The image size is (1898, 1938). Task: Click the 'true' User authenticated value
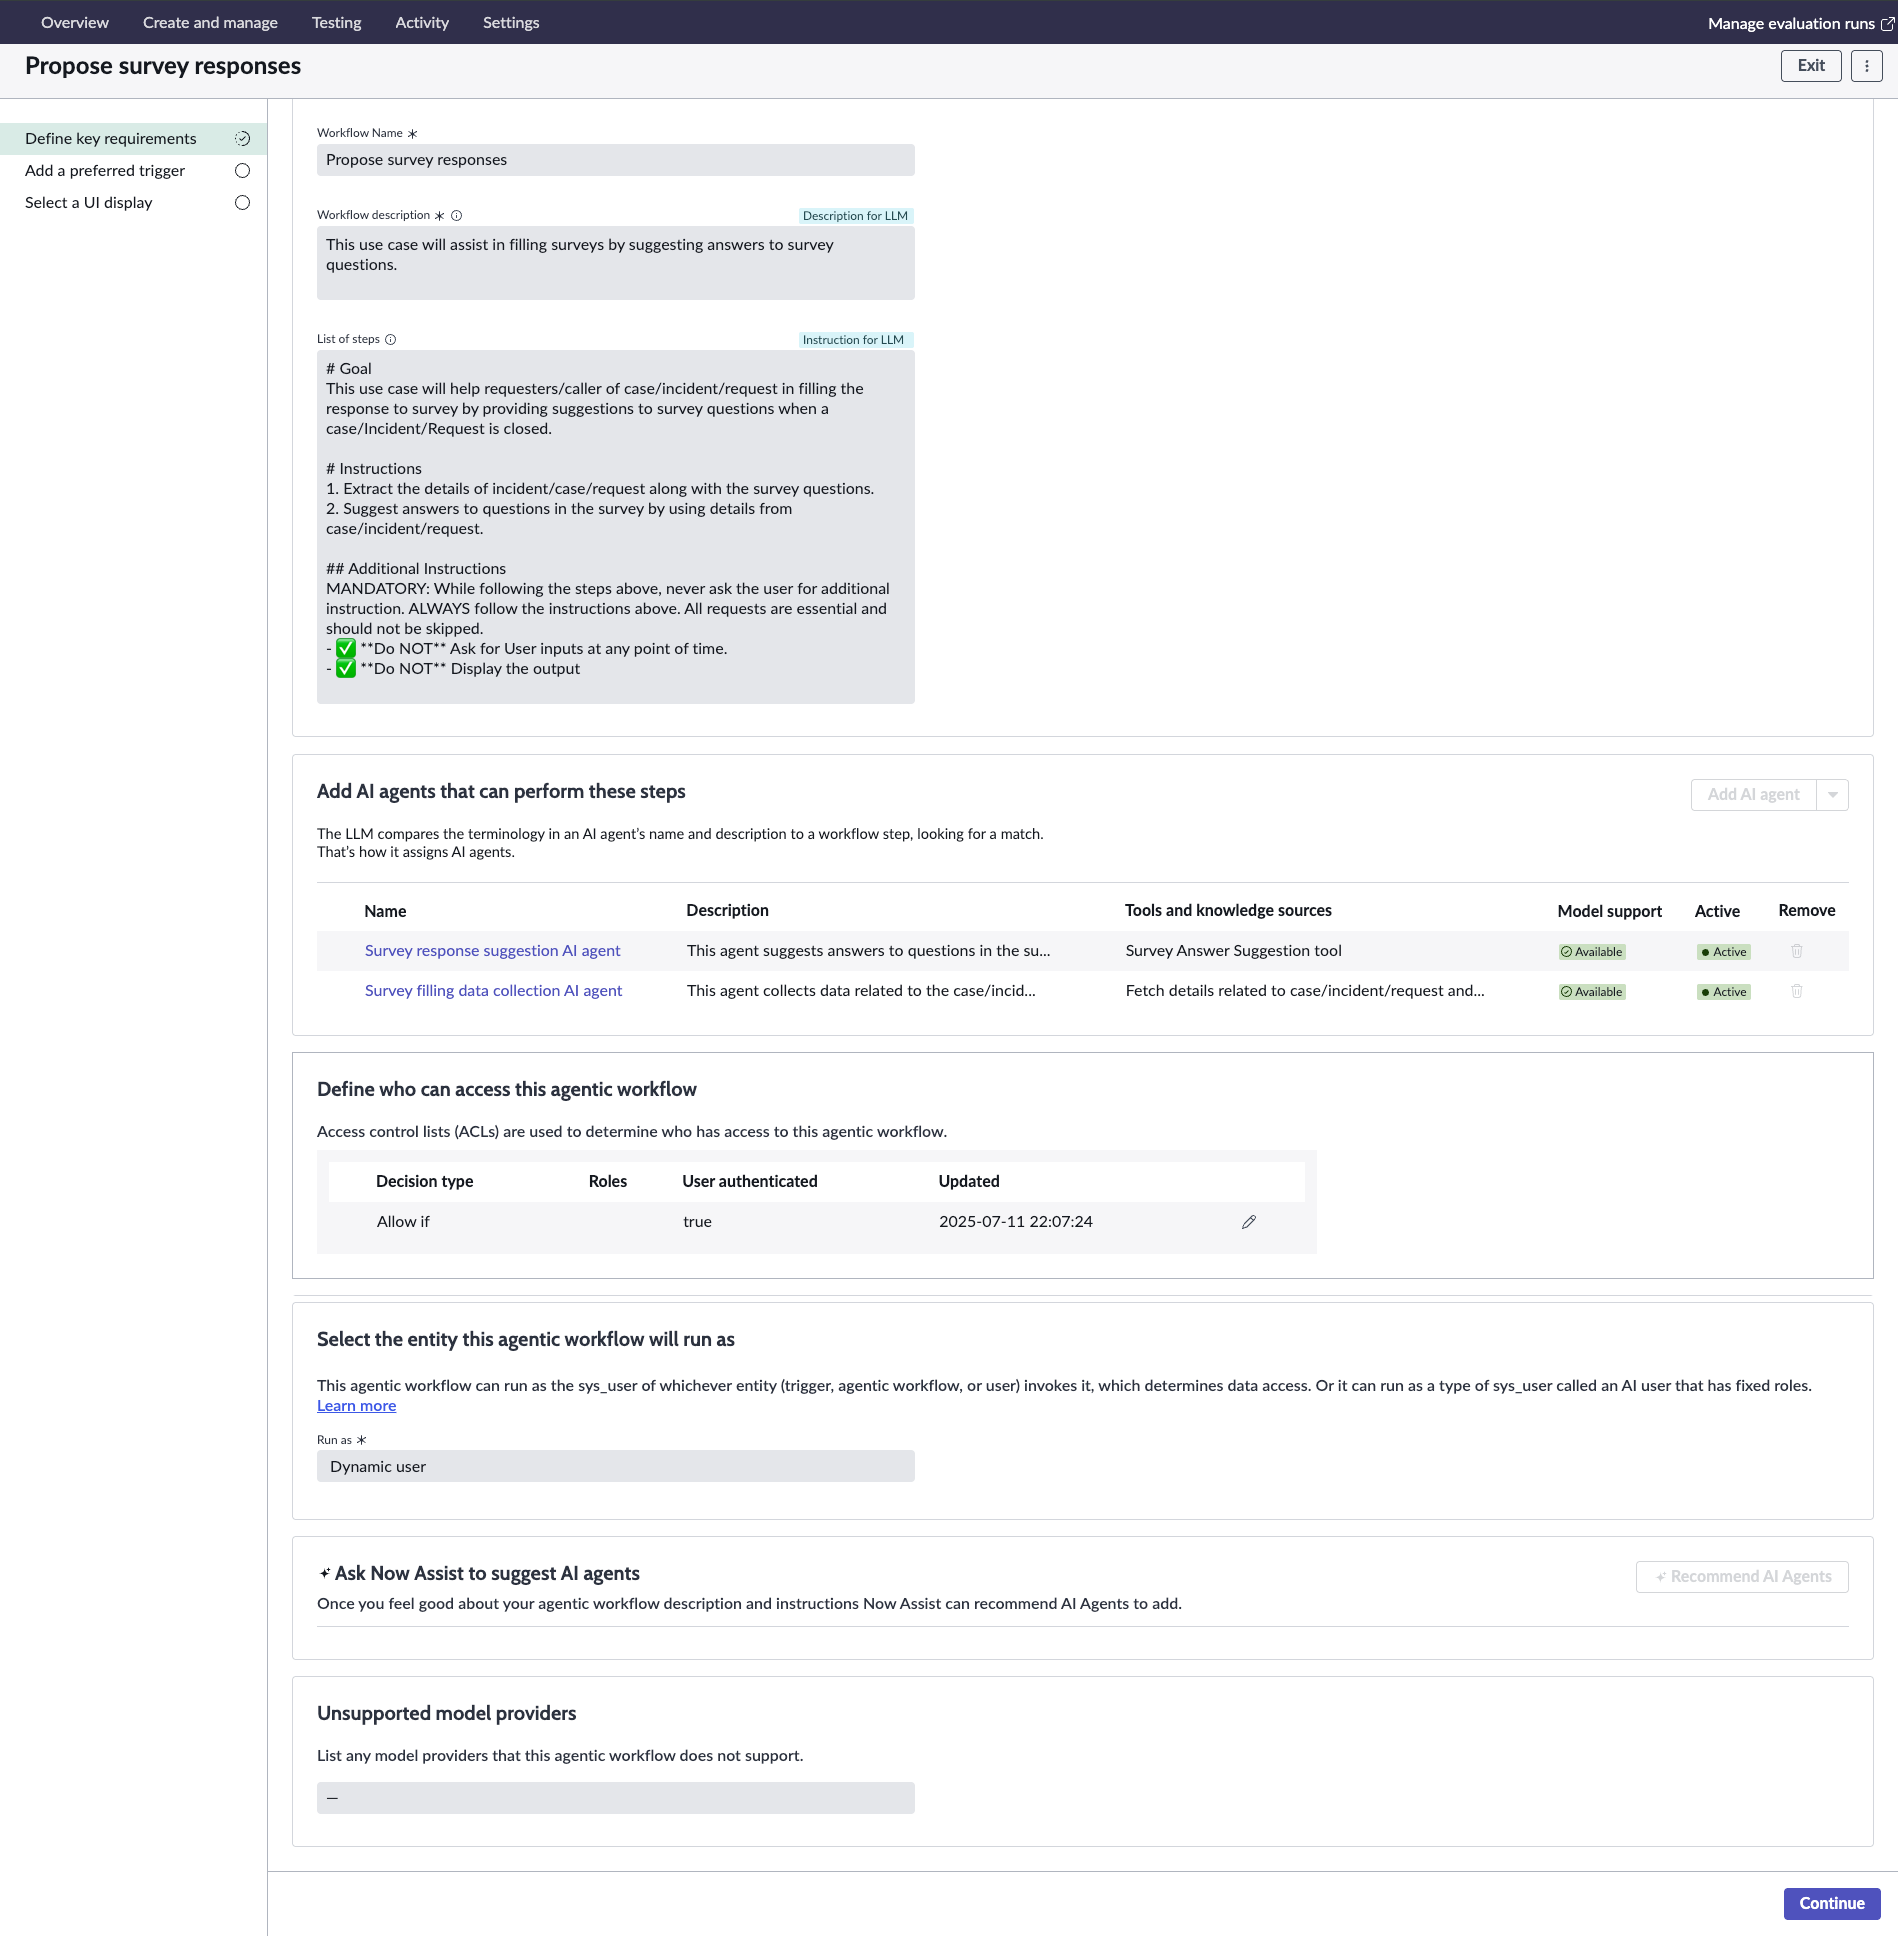pos(697,1222)
